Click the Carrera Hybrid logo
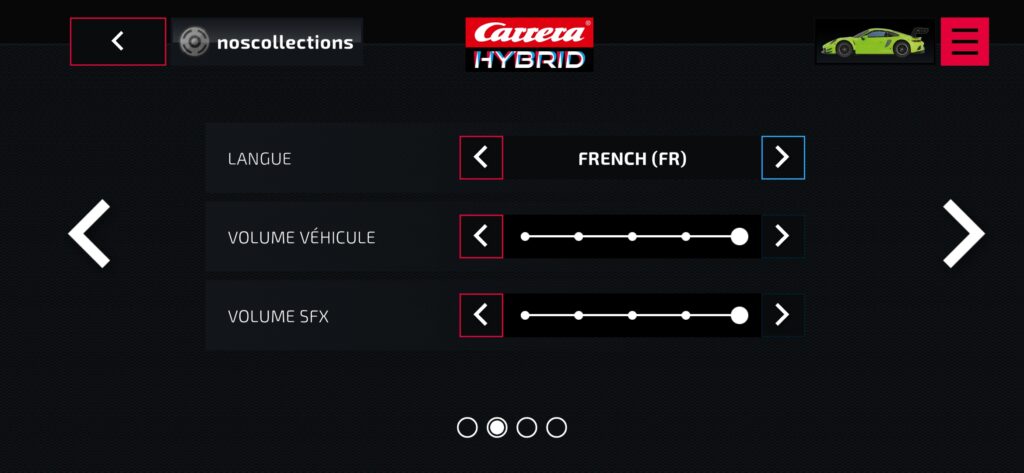The width and height of the screenshot is (1024, 473). point(529,44)
